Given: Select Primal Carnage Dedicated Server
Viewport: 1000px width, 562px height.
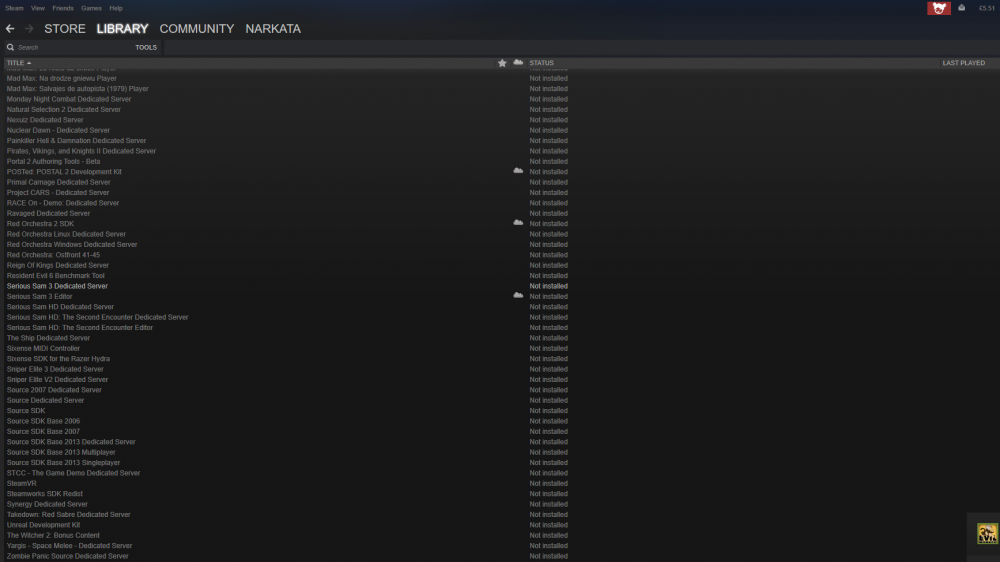Looking at the screenshot, I should 59,182.
